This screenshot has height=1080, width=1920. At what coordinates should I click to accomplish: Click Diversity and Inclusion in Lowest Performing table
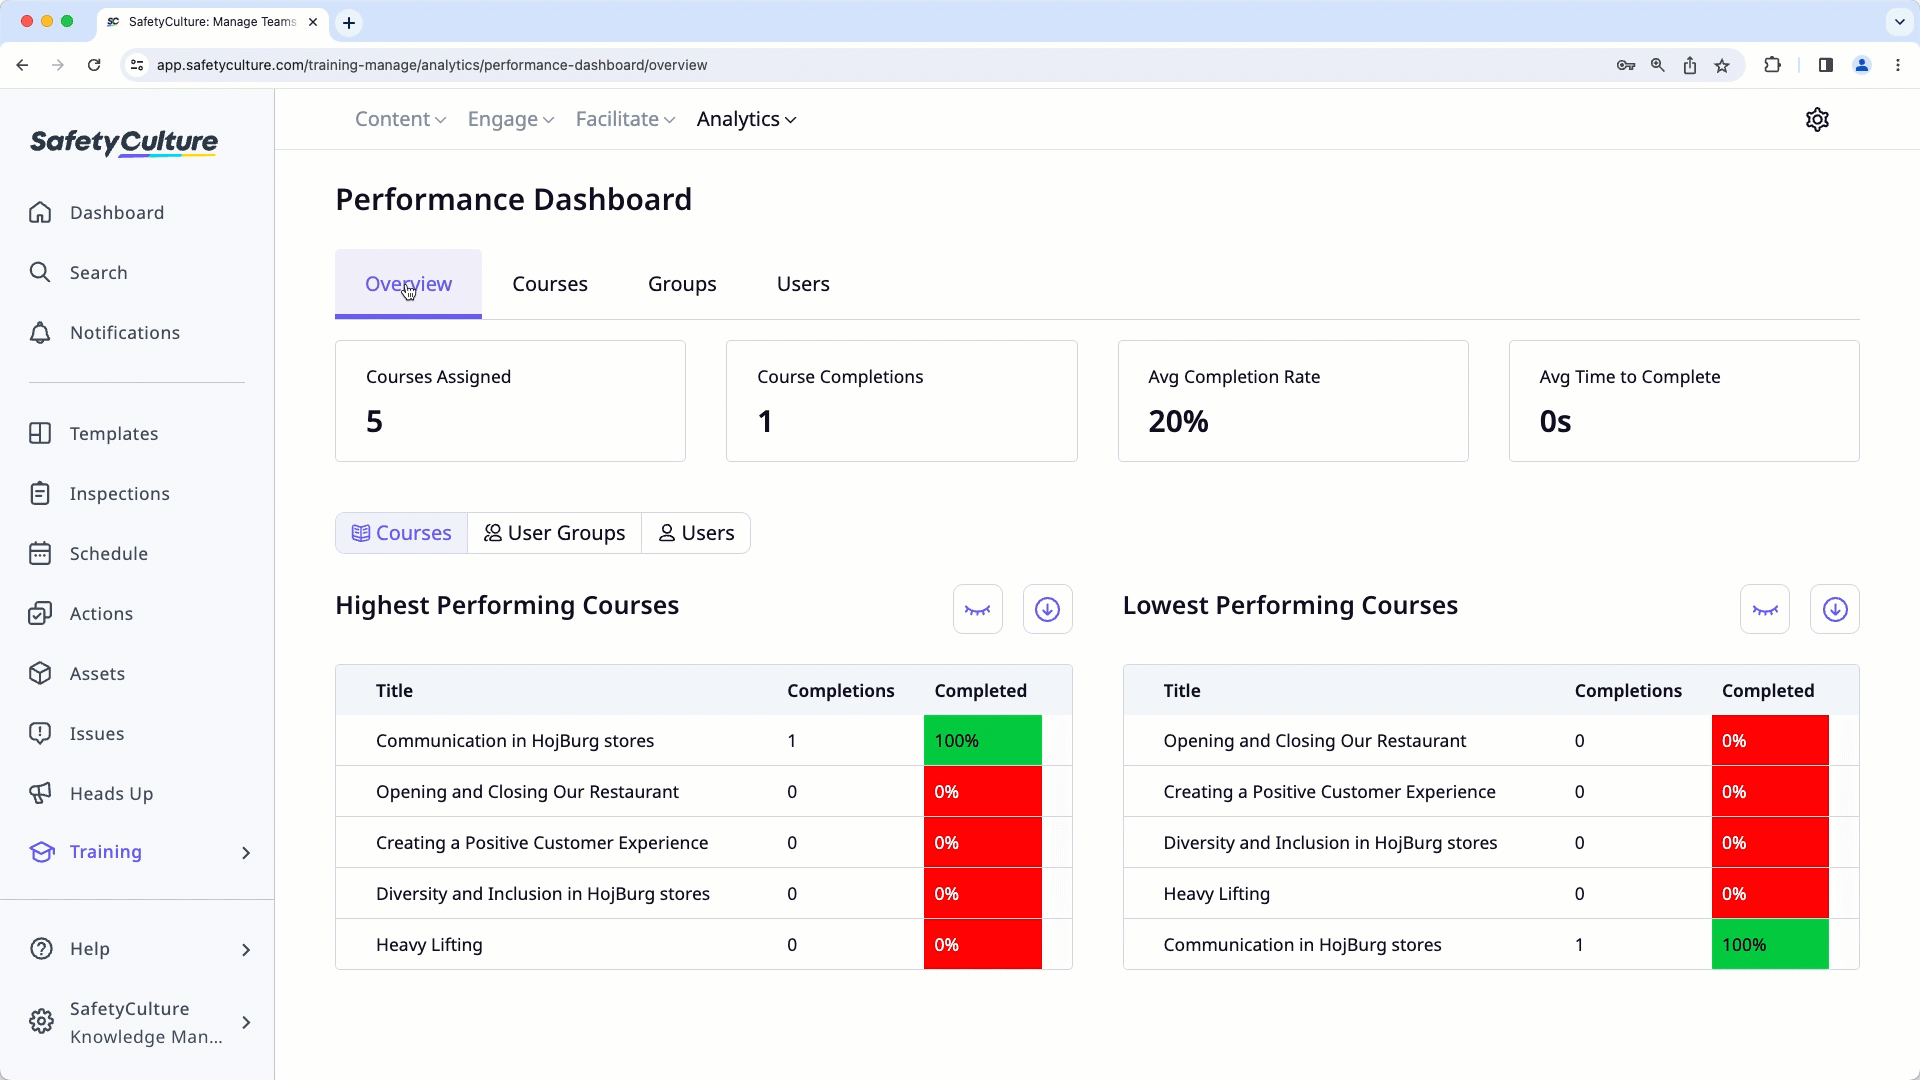click(x=1330, y=843)
